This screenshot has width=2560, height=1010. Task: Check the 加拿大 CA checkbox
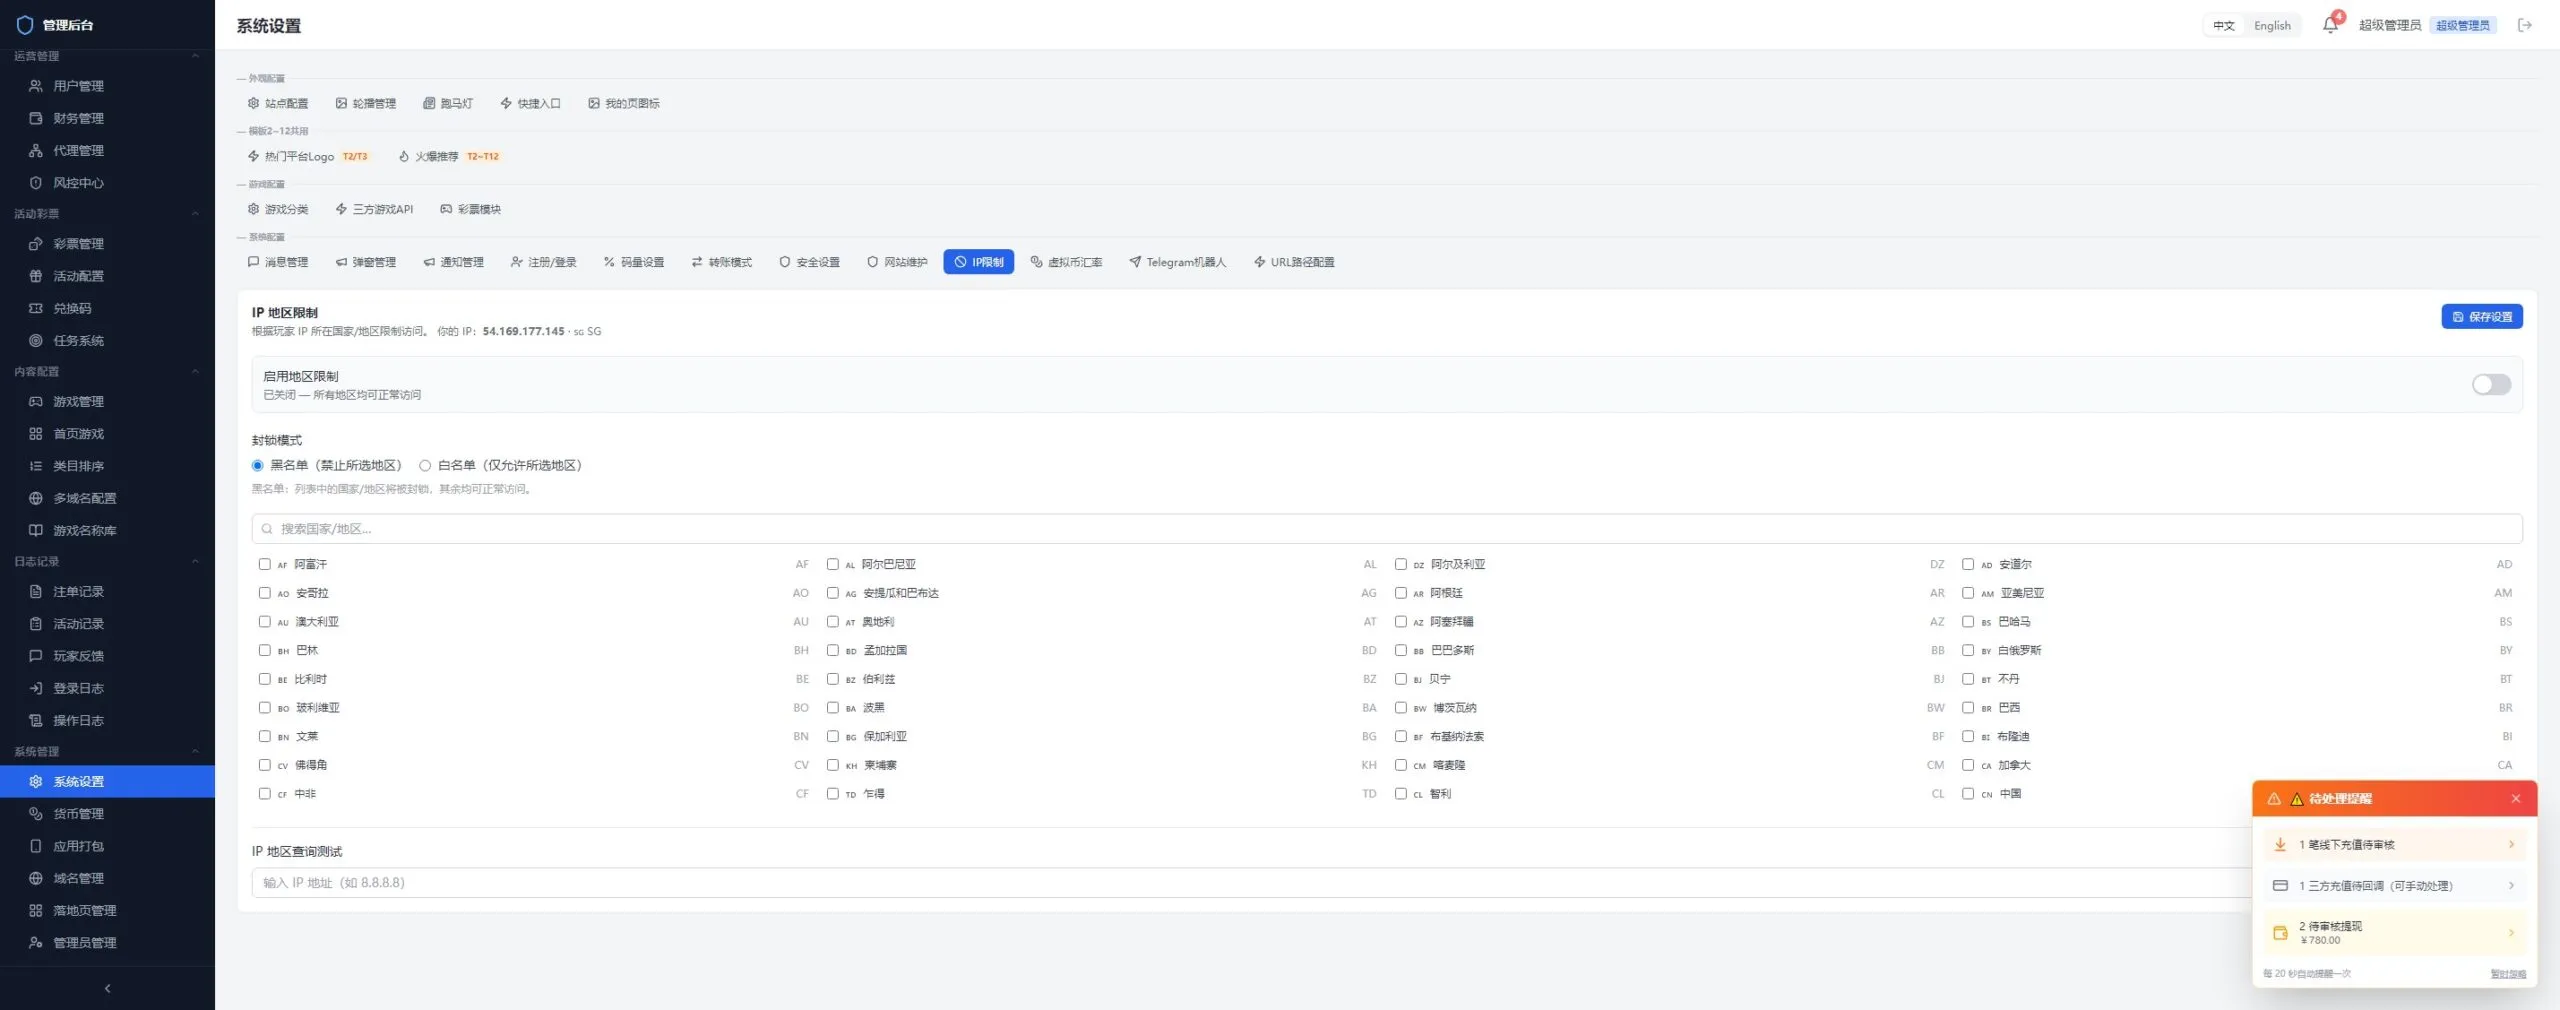tap(1968, 765)
